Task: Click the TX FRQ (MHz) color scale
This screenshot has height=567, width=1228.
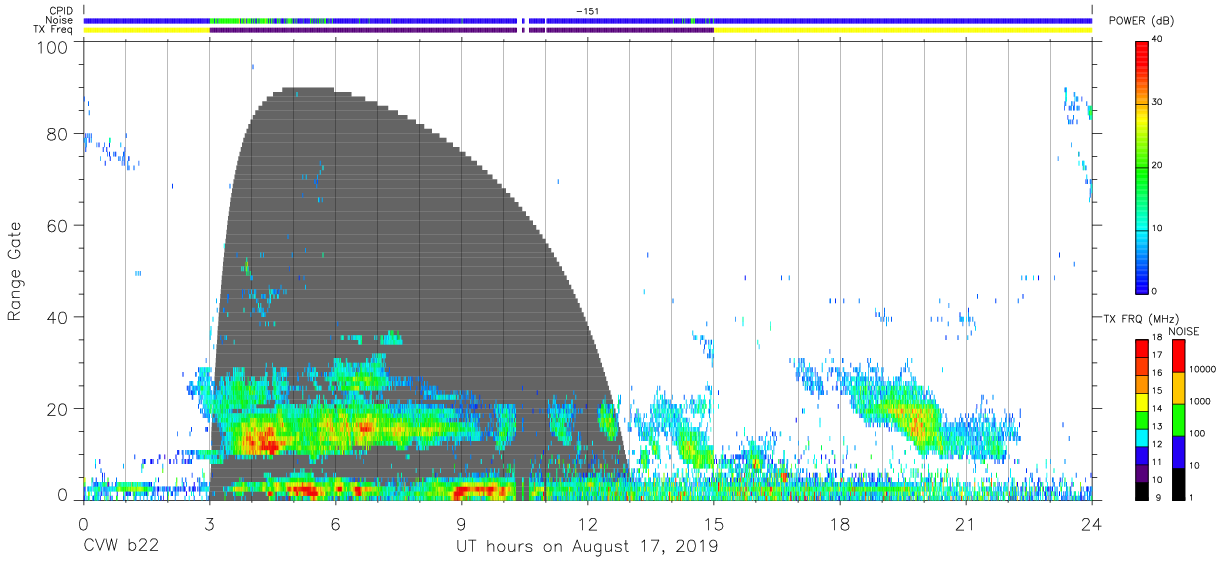Action: pyautogui.click(x=1142, y=418)
